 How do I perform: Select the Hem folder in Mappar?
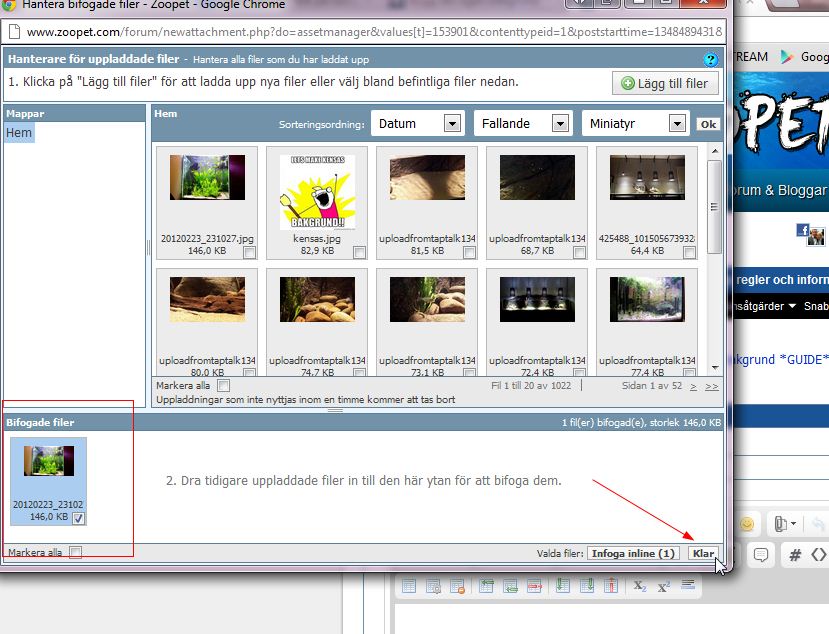point(19,133)
